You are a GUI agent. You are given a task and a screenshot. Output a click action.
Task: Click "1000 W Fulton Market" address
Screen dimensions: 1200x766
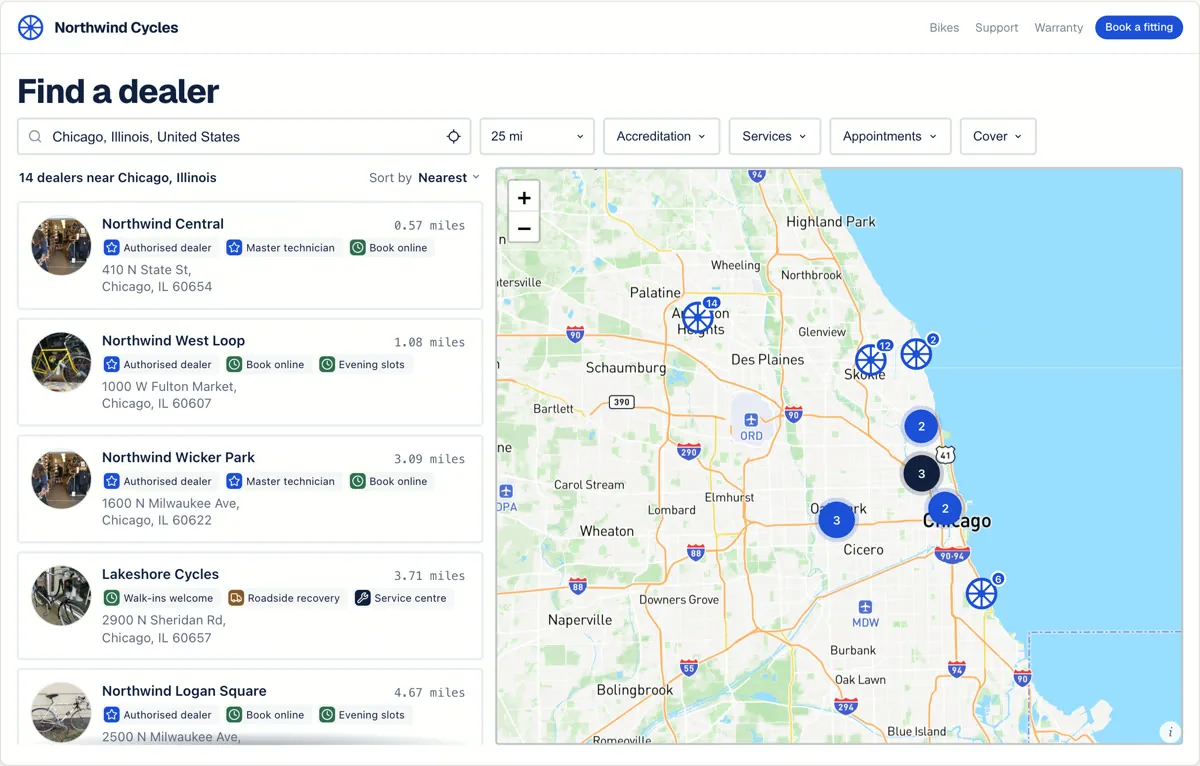tap(169, 387)
